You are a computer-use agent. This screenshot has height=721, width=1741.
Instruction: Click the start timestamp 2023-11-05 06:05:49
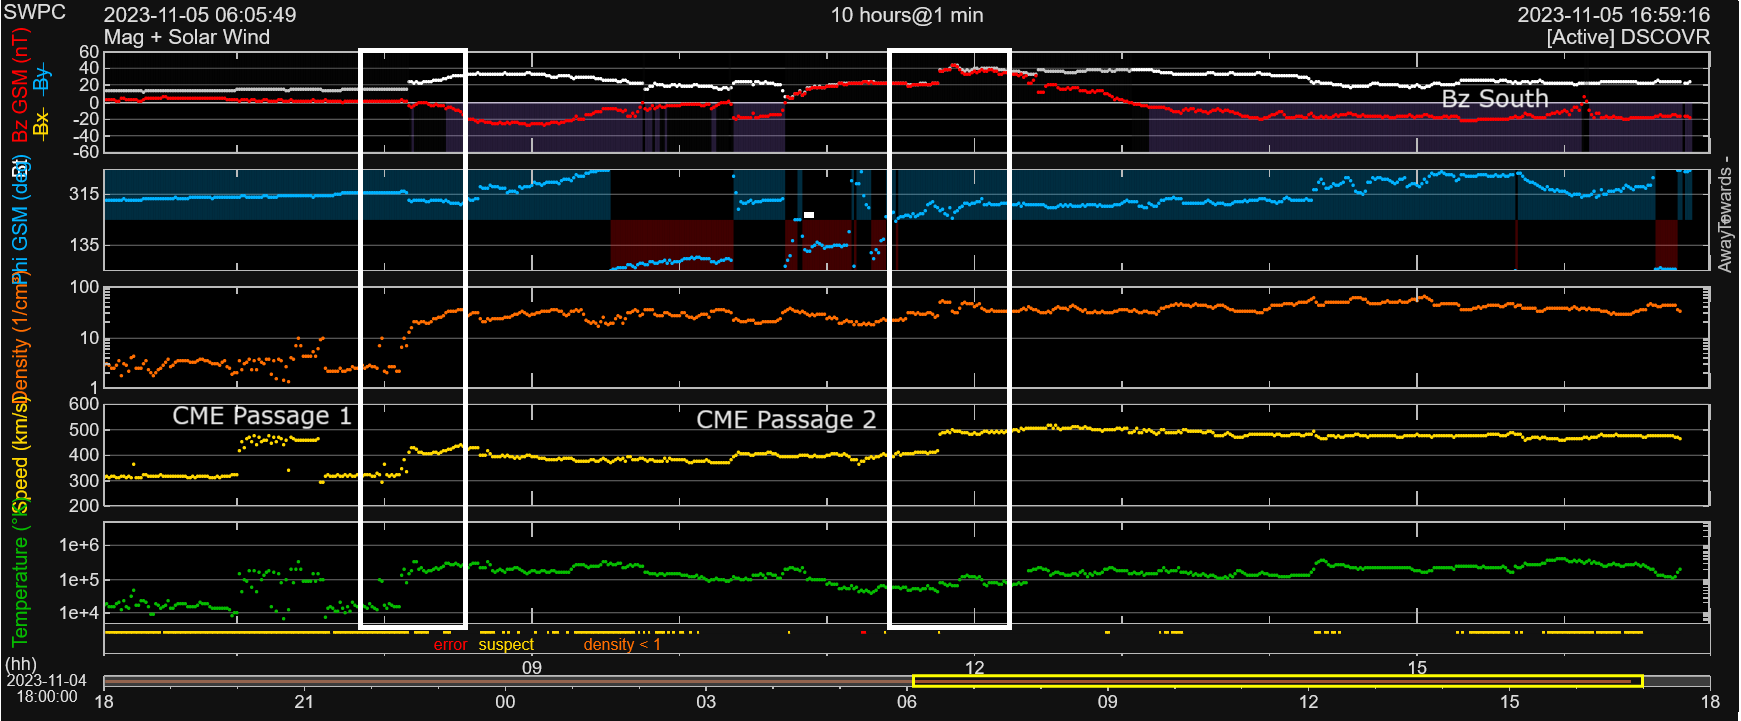200,15
